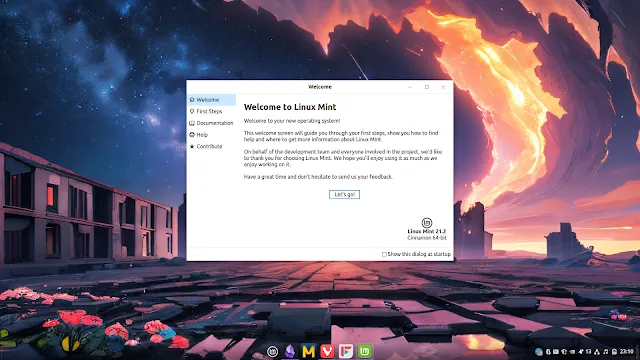This screenshot has width=640, height=360.
Task: Click the Contribute star icon
Action: [192, 146]
